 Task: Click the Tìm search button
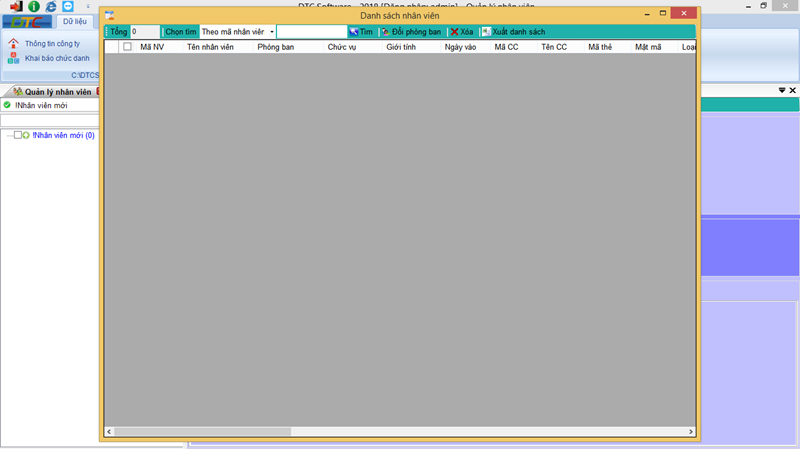click(360, 32)
